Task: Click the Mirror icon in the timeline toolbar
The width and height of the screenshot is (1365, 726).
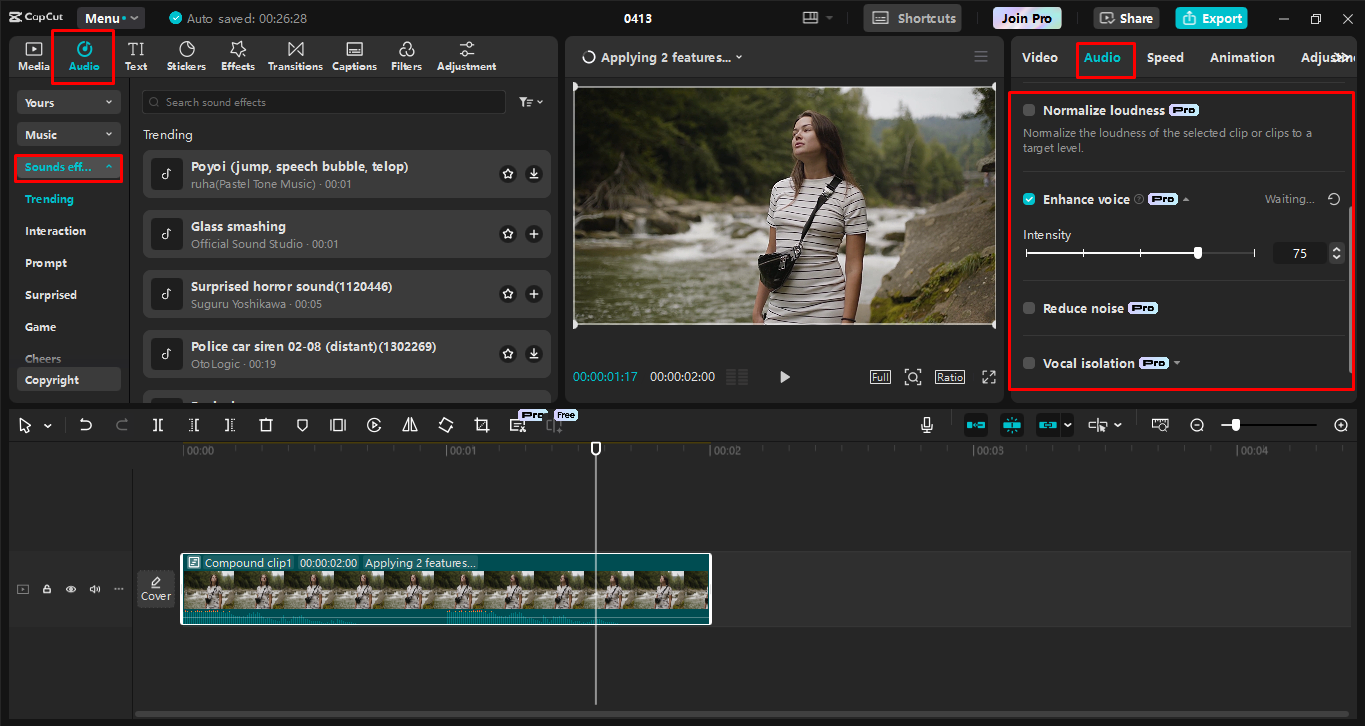Action: coord(409,424)
